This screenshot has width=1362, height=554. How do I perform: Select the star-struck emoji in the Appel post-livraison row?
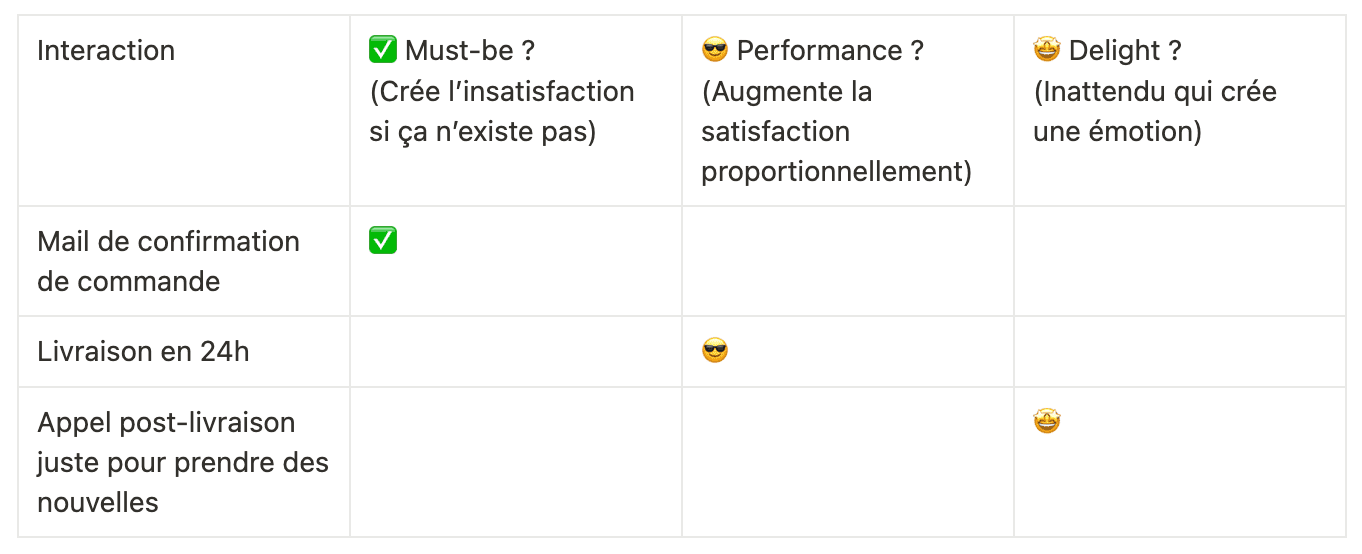pyautogui.click(x=1047, y=422)
